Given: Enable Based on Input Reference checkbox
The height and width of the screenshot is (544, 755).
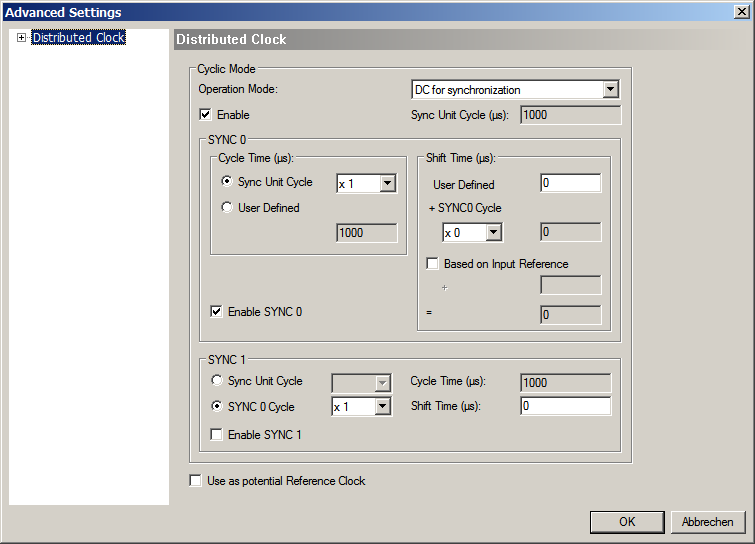Looking at the screenshot, I should point(433,264).
